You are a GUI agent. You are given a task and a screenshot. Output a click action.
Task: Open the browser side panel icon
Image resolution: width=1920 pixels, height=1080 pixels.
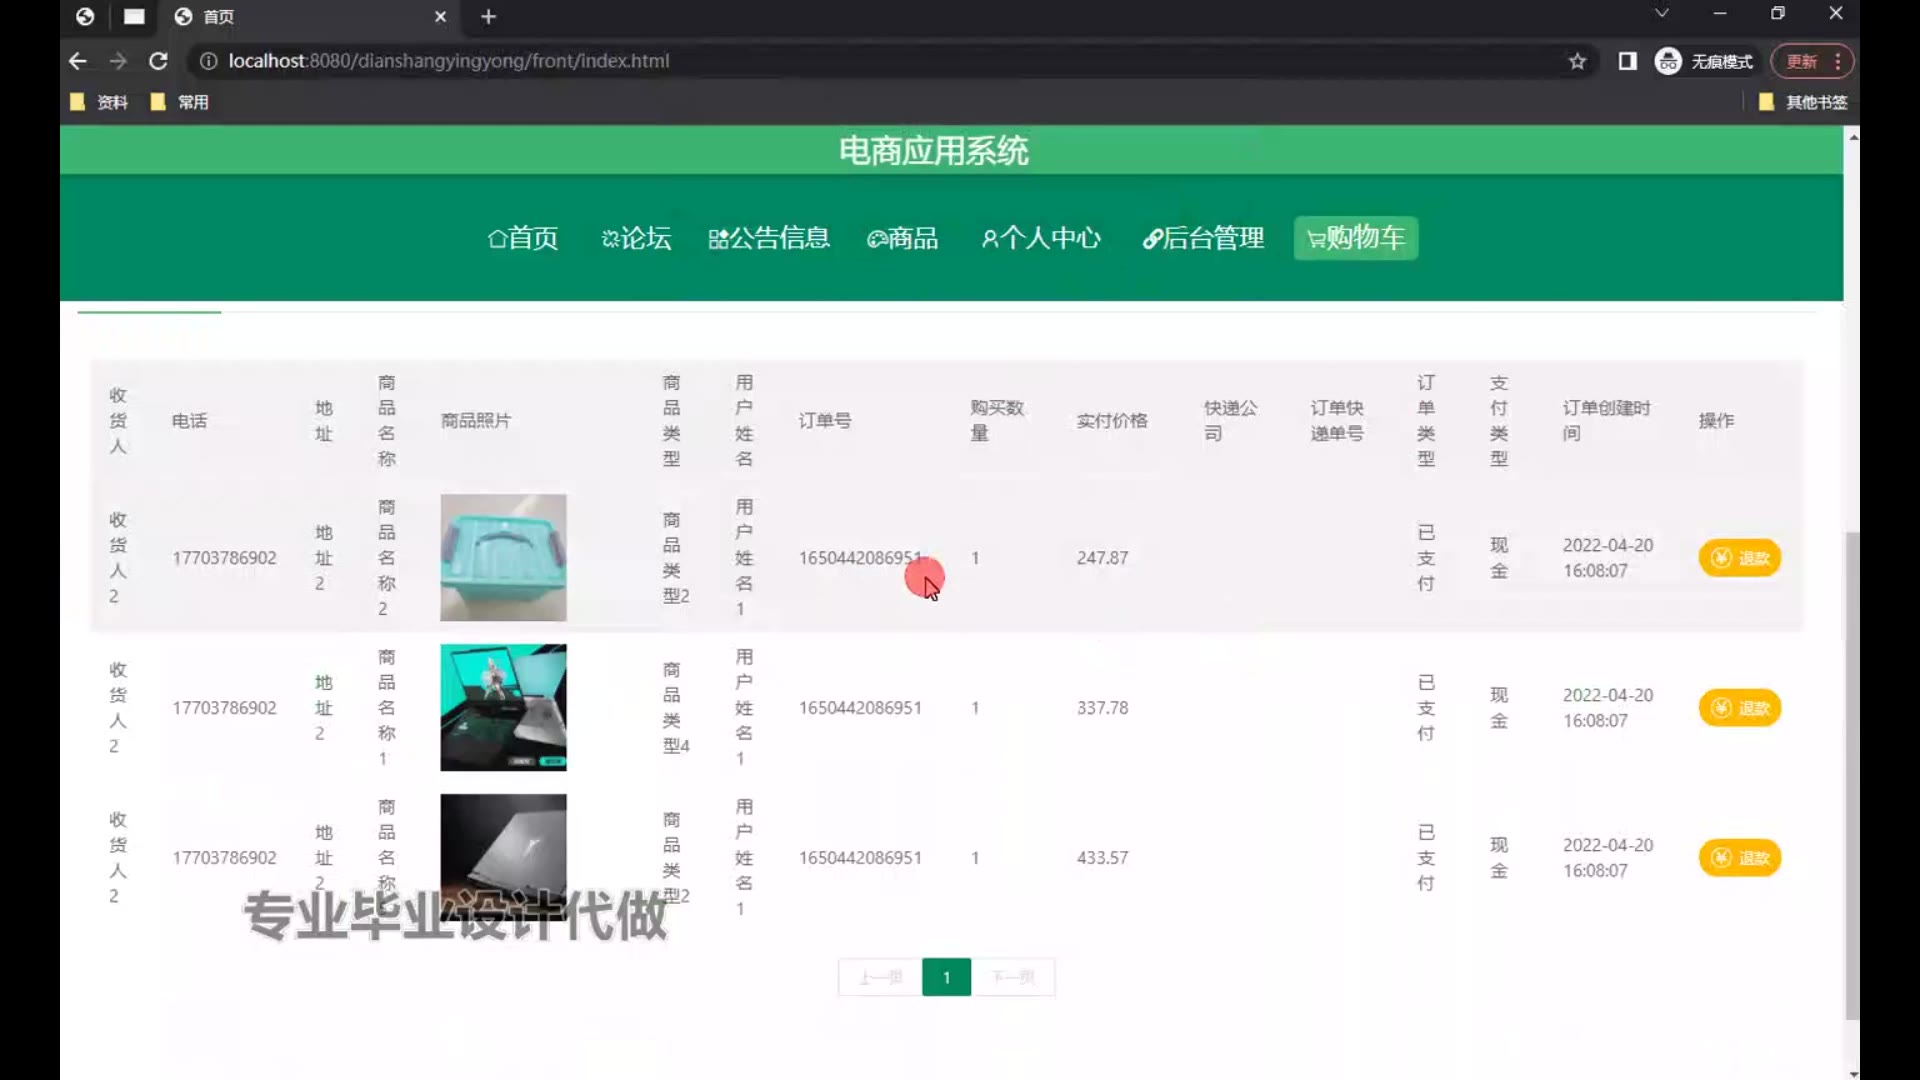pyautogui.click(x=1627, y=61)
